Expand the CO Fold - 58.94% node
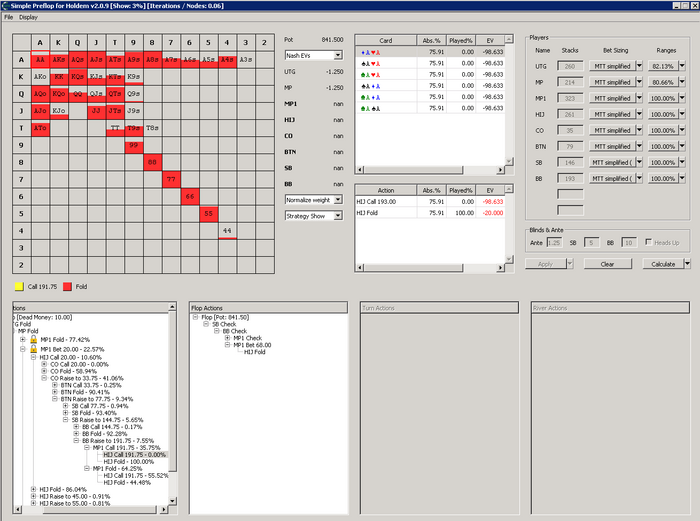700x521 pixels. (x=44, y=371)
